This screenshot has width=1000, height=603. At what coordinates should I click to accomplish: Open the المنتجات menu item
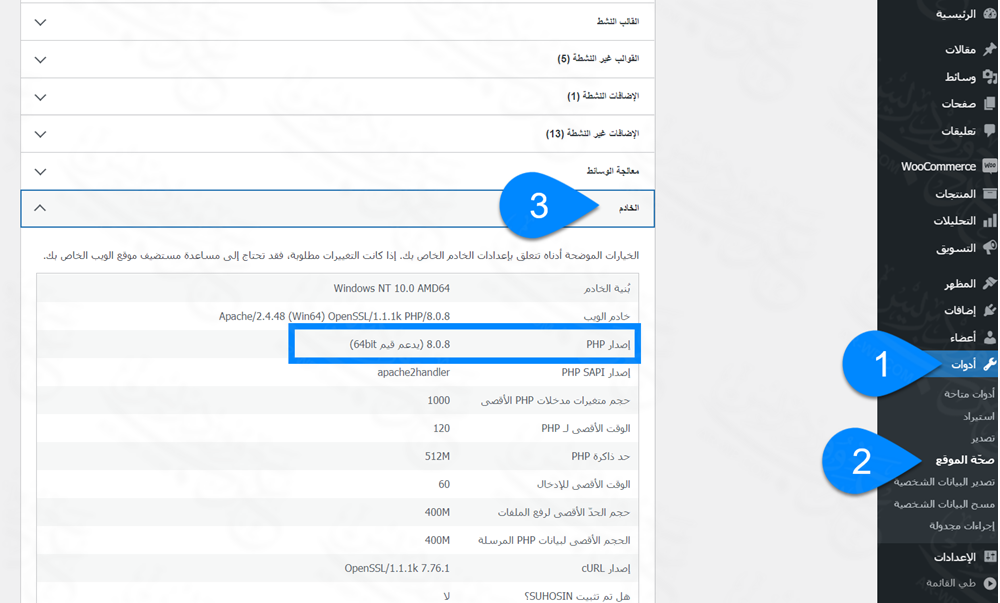[x=955, y=194]
